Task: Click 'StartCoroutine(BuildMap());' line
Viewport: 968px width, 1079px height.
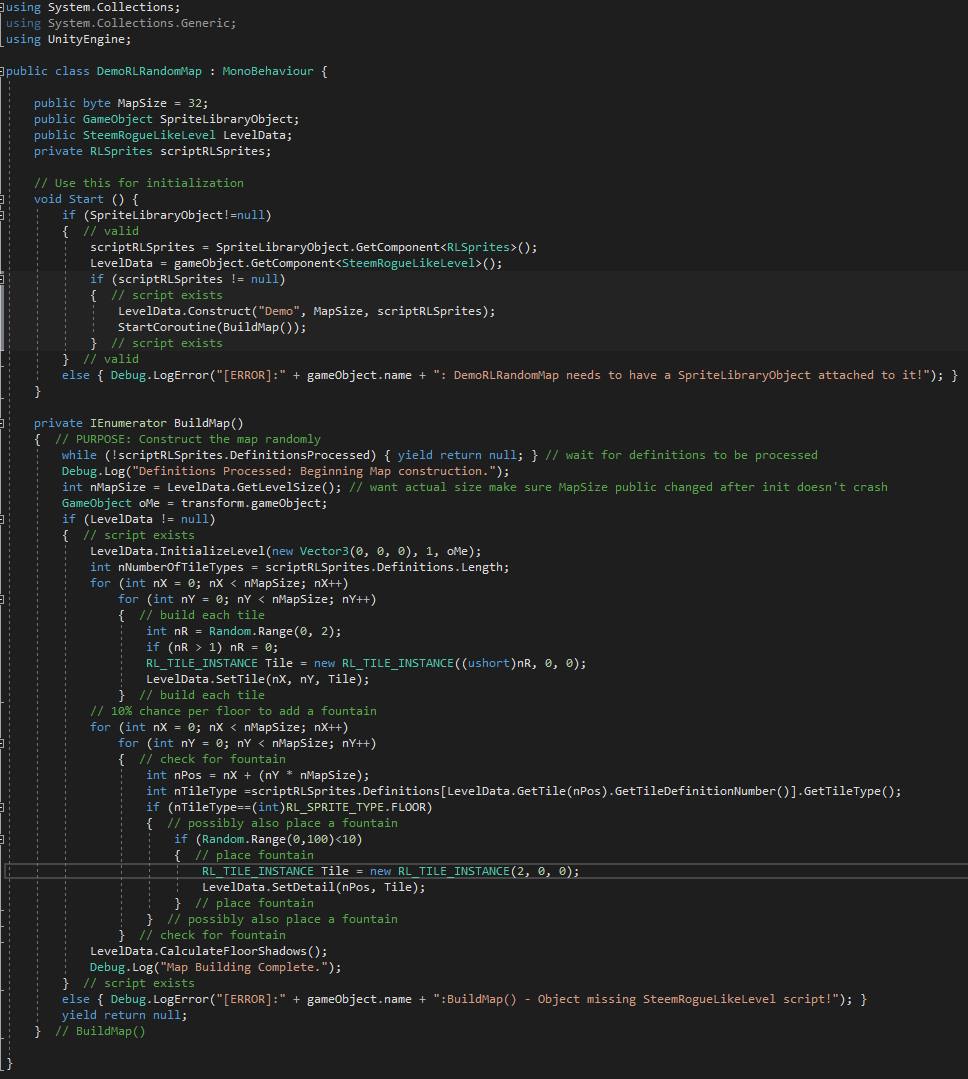Action: [212, 327]
